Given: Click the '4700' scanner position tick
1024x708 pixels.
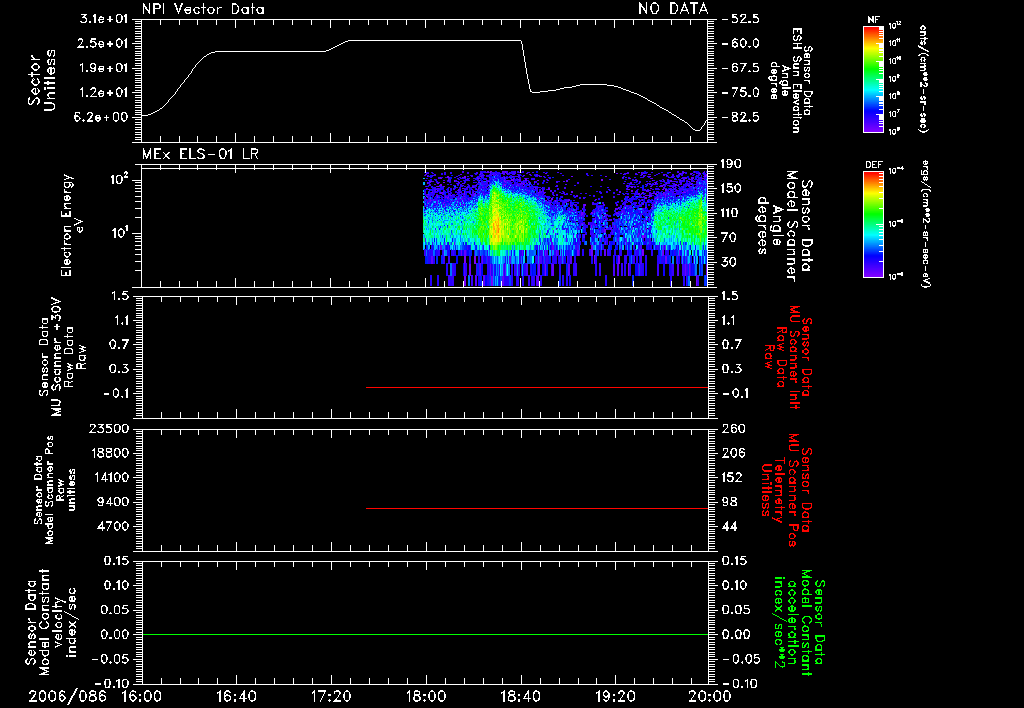Looking at the screenshot, I should tap(113, 526).
